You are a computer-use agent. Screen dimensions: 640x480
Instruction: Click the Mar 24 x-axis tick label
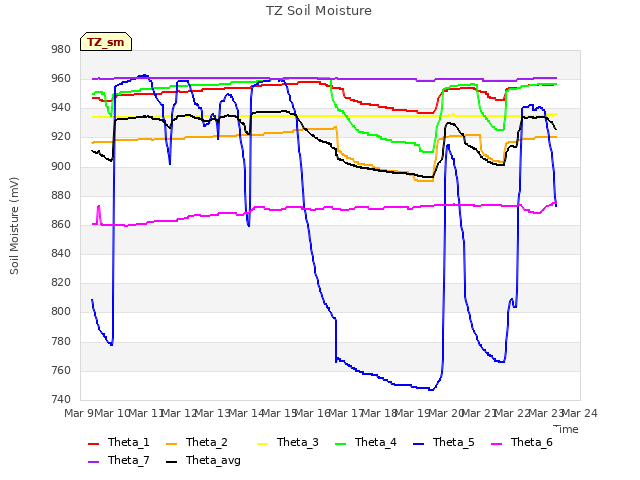click(x=580, y=413)
